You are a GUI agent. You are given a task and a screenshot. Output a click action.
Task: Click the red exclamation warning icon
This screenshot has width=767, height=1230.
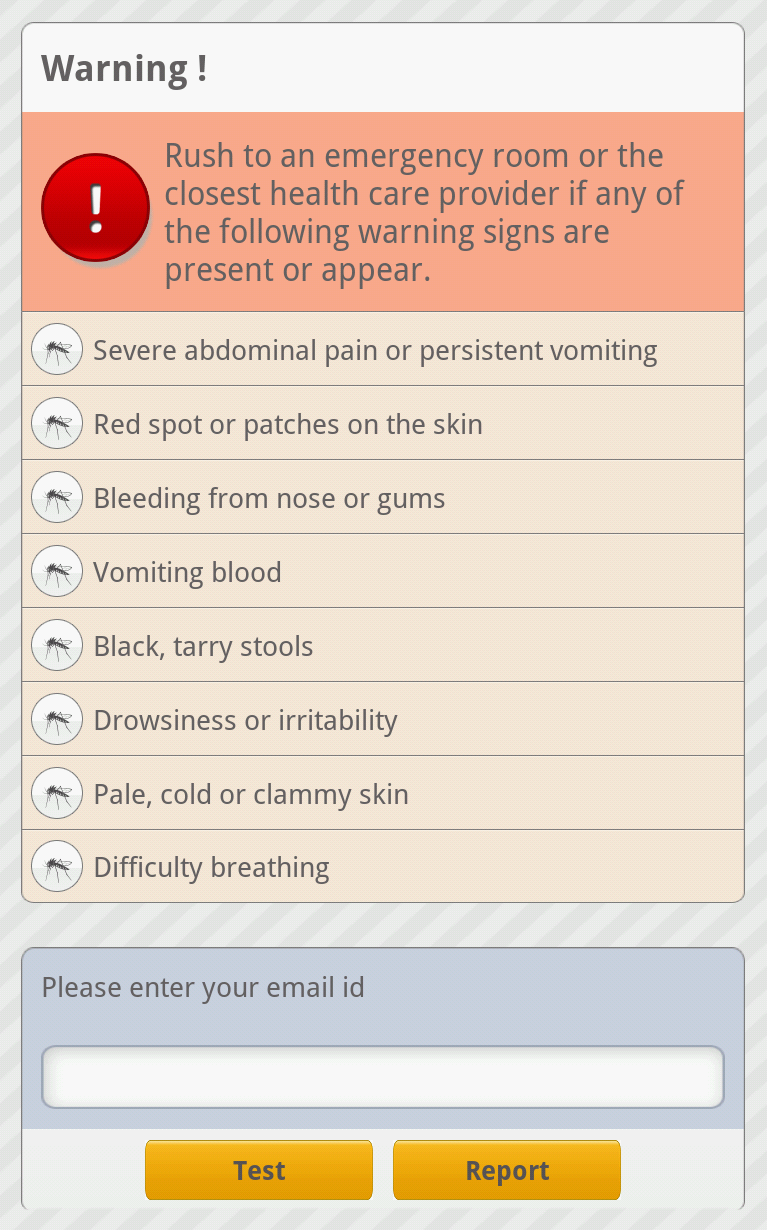[95, 208]
